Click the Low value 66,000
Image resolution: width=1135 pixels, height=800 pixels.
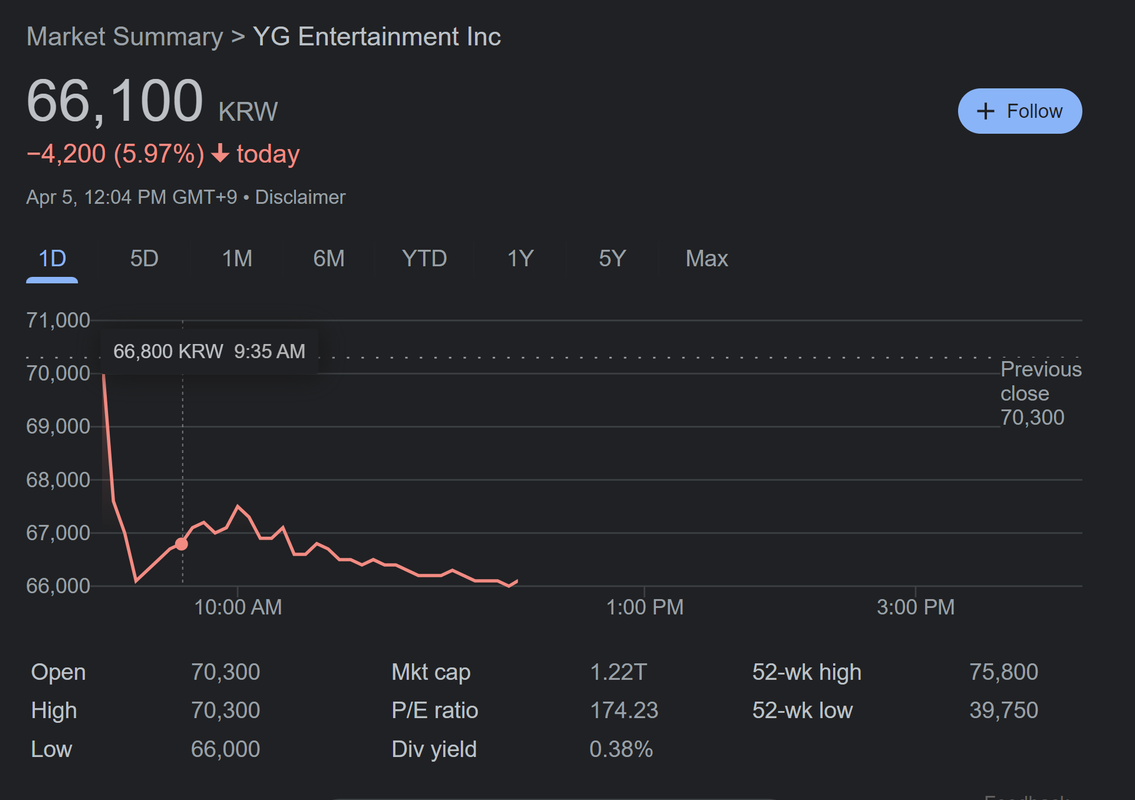(225, 749)
